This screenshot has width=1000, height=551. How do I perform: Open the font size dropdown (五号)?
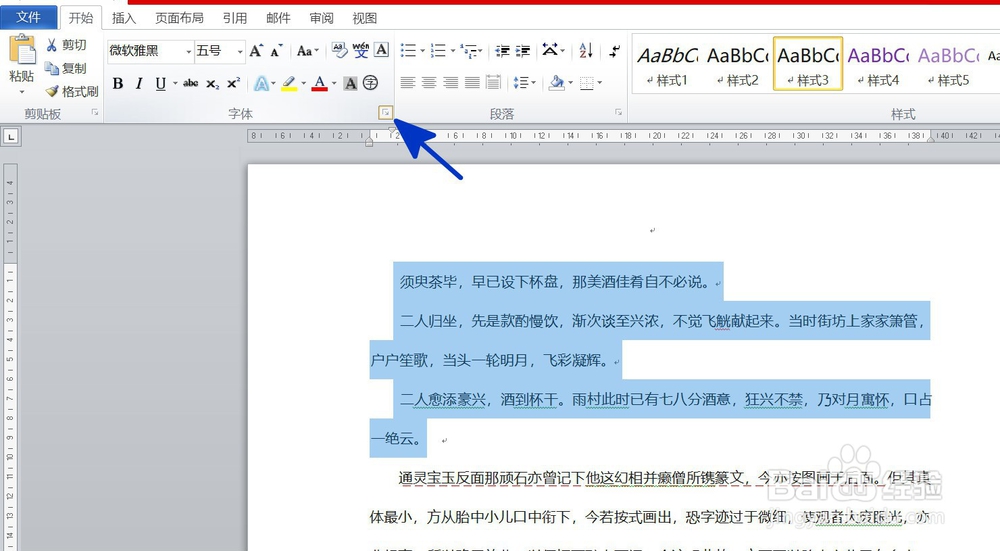click(240, 51)
